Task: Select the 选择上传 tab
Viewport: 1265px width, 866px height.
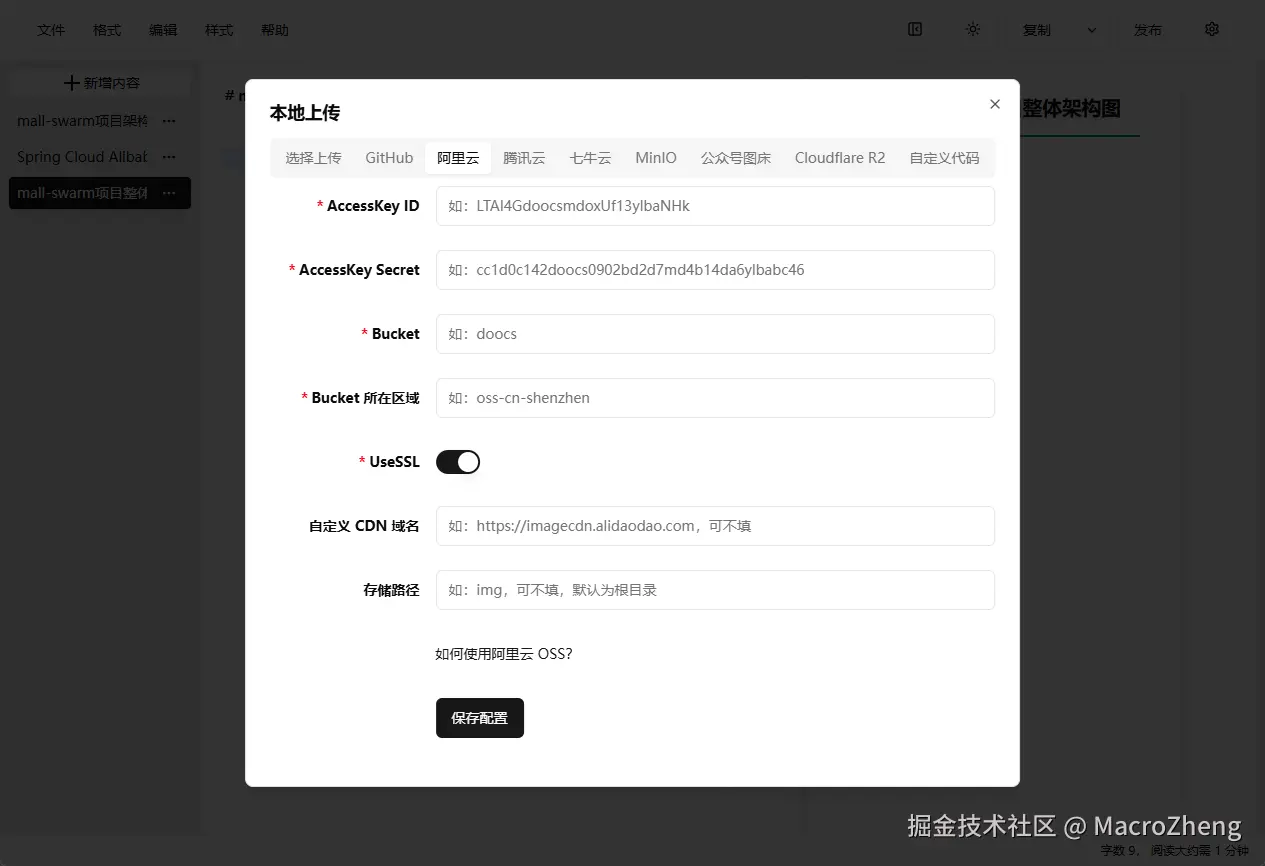Action: click(x=313, y=158)
